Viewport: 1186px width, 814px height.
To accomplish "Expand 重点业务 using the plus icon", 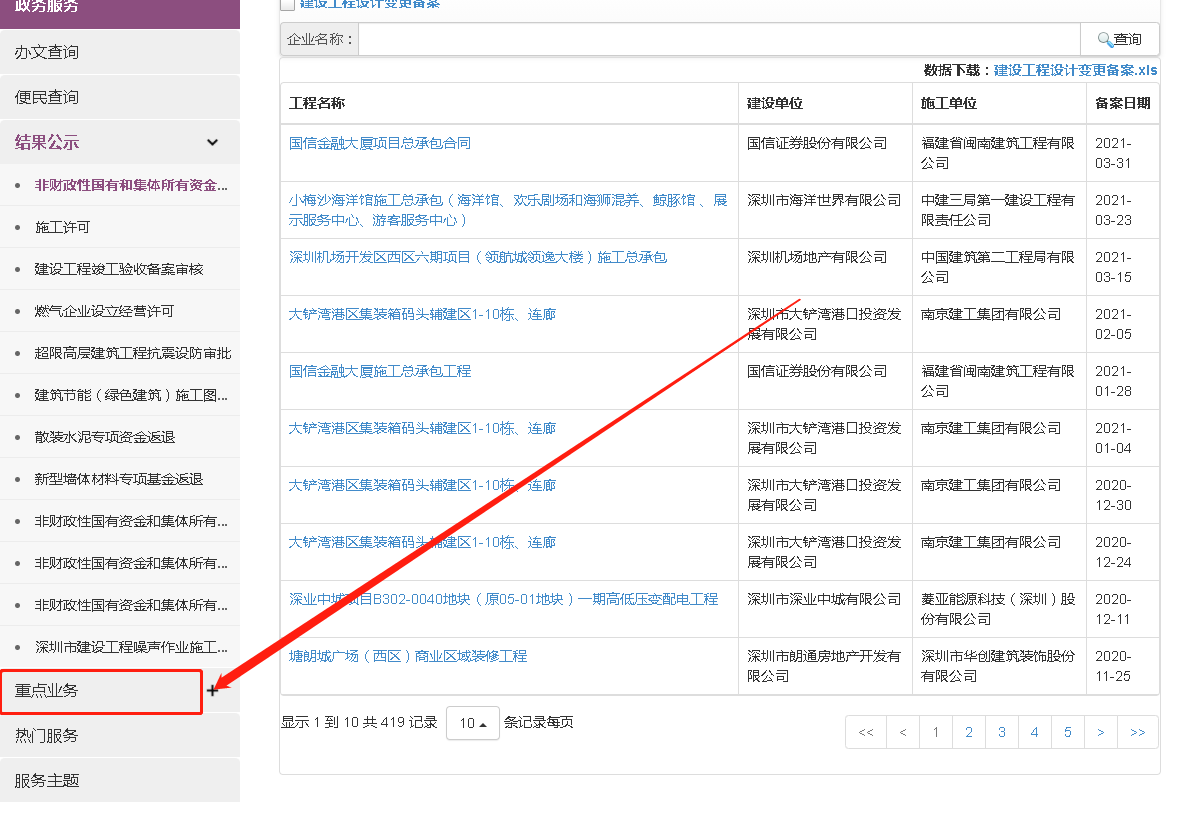I will (212, 690).
